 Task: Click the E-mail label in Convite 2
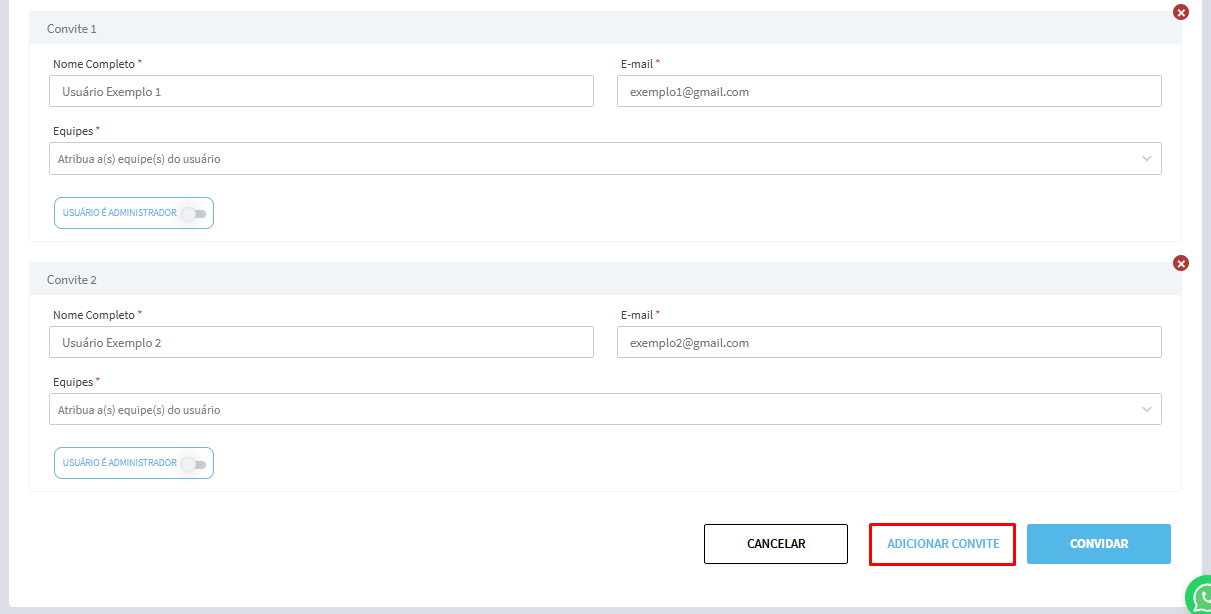click(x=637, y=315)
